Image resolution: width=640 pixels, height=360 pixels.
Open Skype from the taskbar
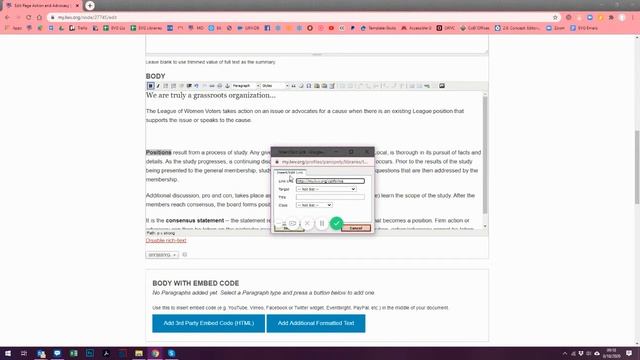(x=171, y=353)
